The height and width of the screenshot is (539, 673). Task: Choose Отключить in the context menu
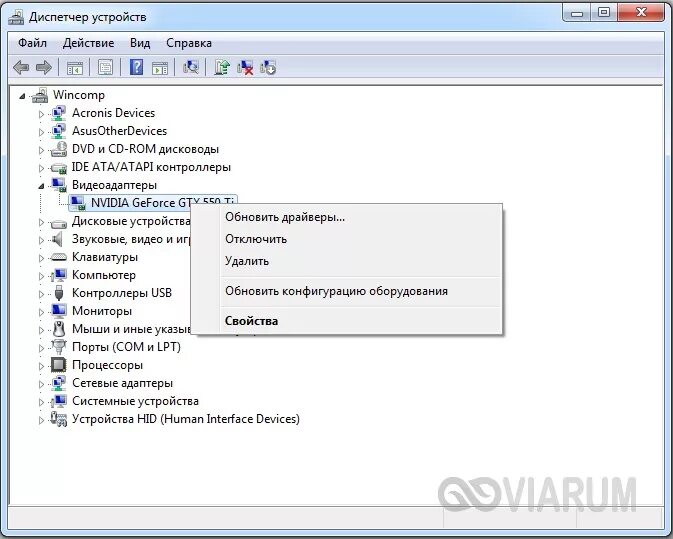click(256, 239)
